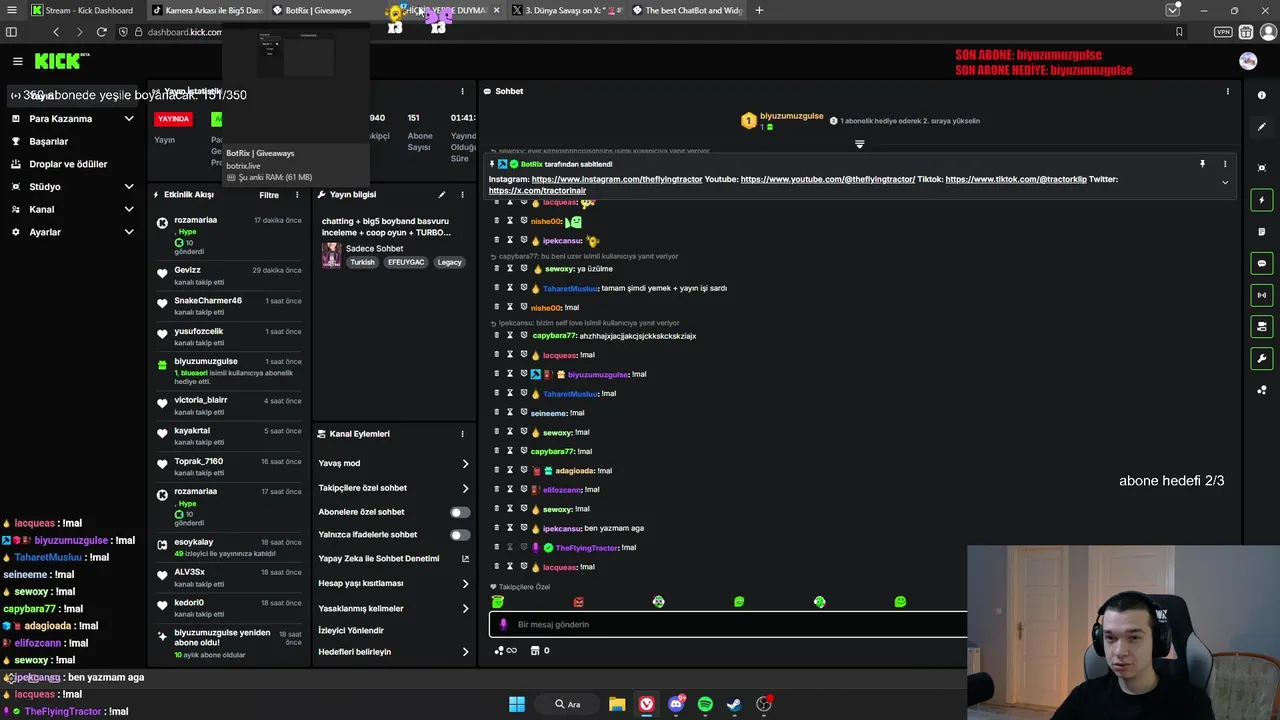Click the focus frame icon in right sidebar

click(1262, 168)
